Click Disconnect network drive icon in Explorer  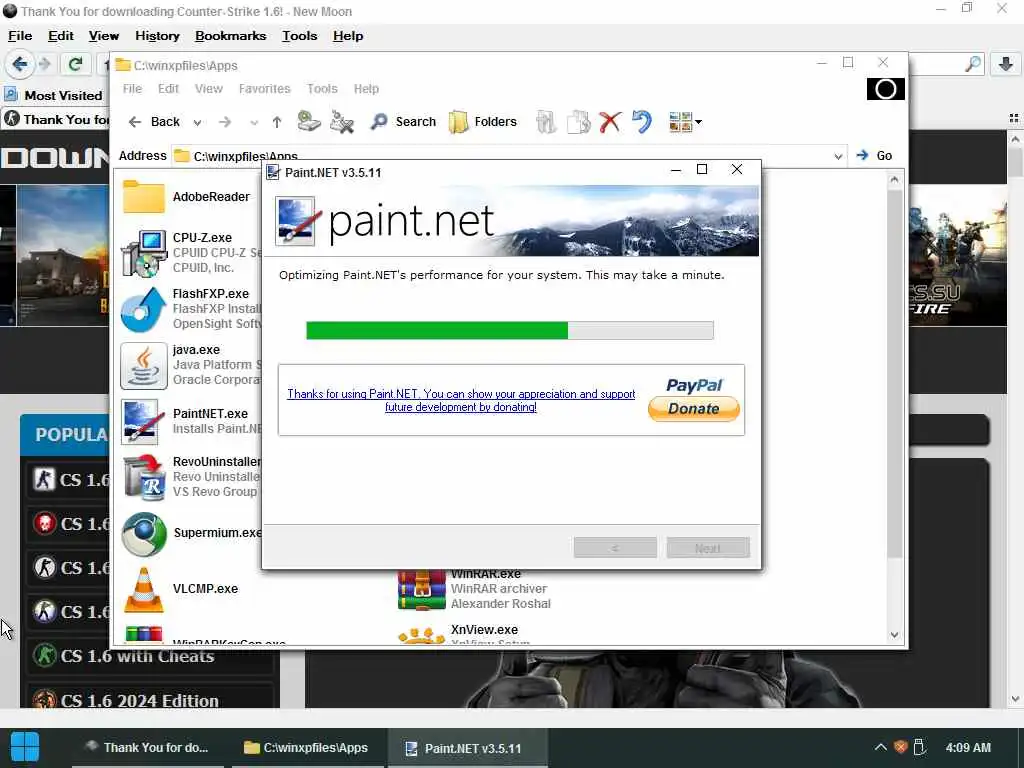(342, 121)
